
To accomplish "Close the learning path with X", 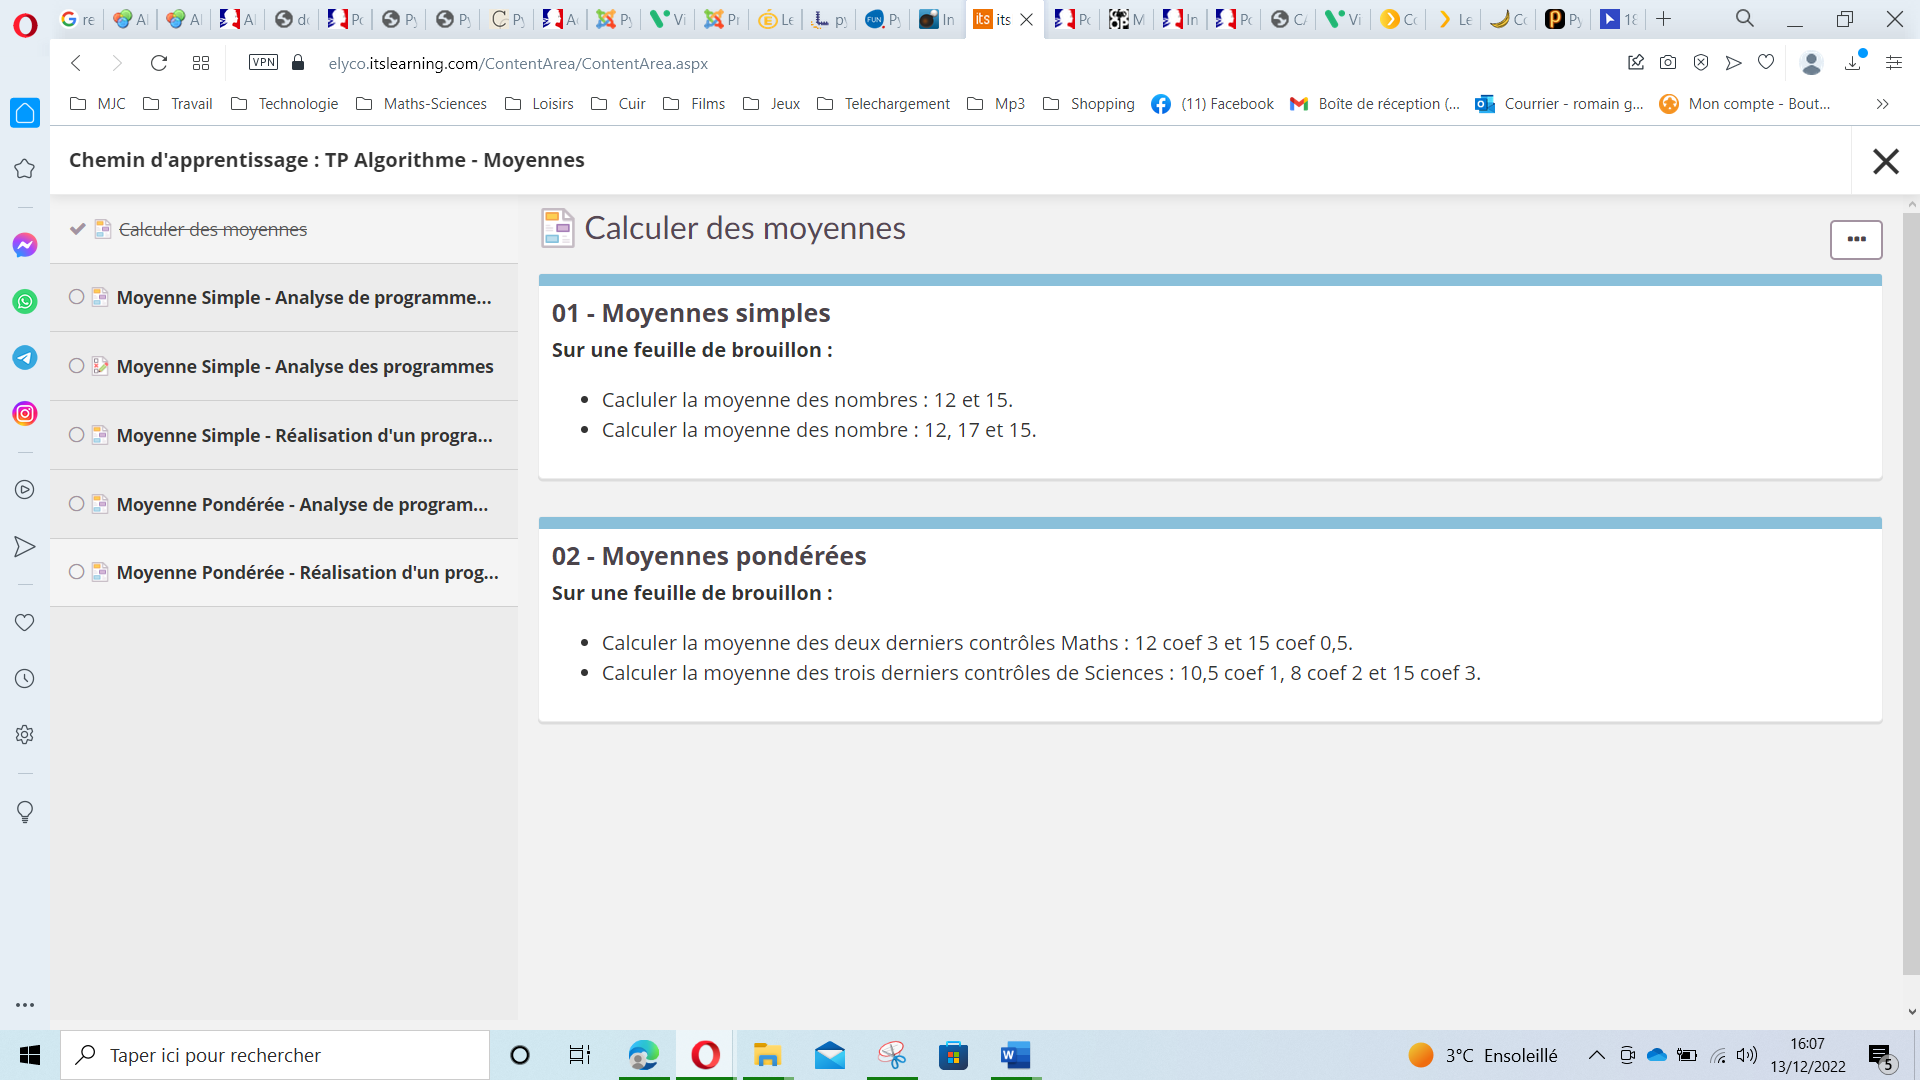I will coord(1885,161).
